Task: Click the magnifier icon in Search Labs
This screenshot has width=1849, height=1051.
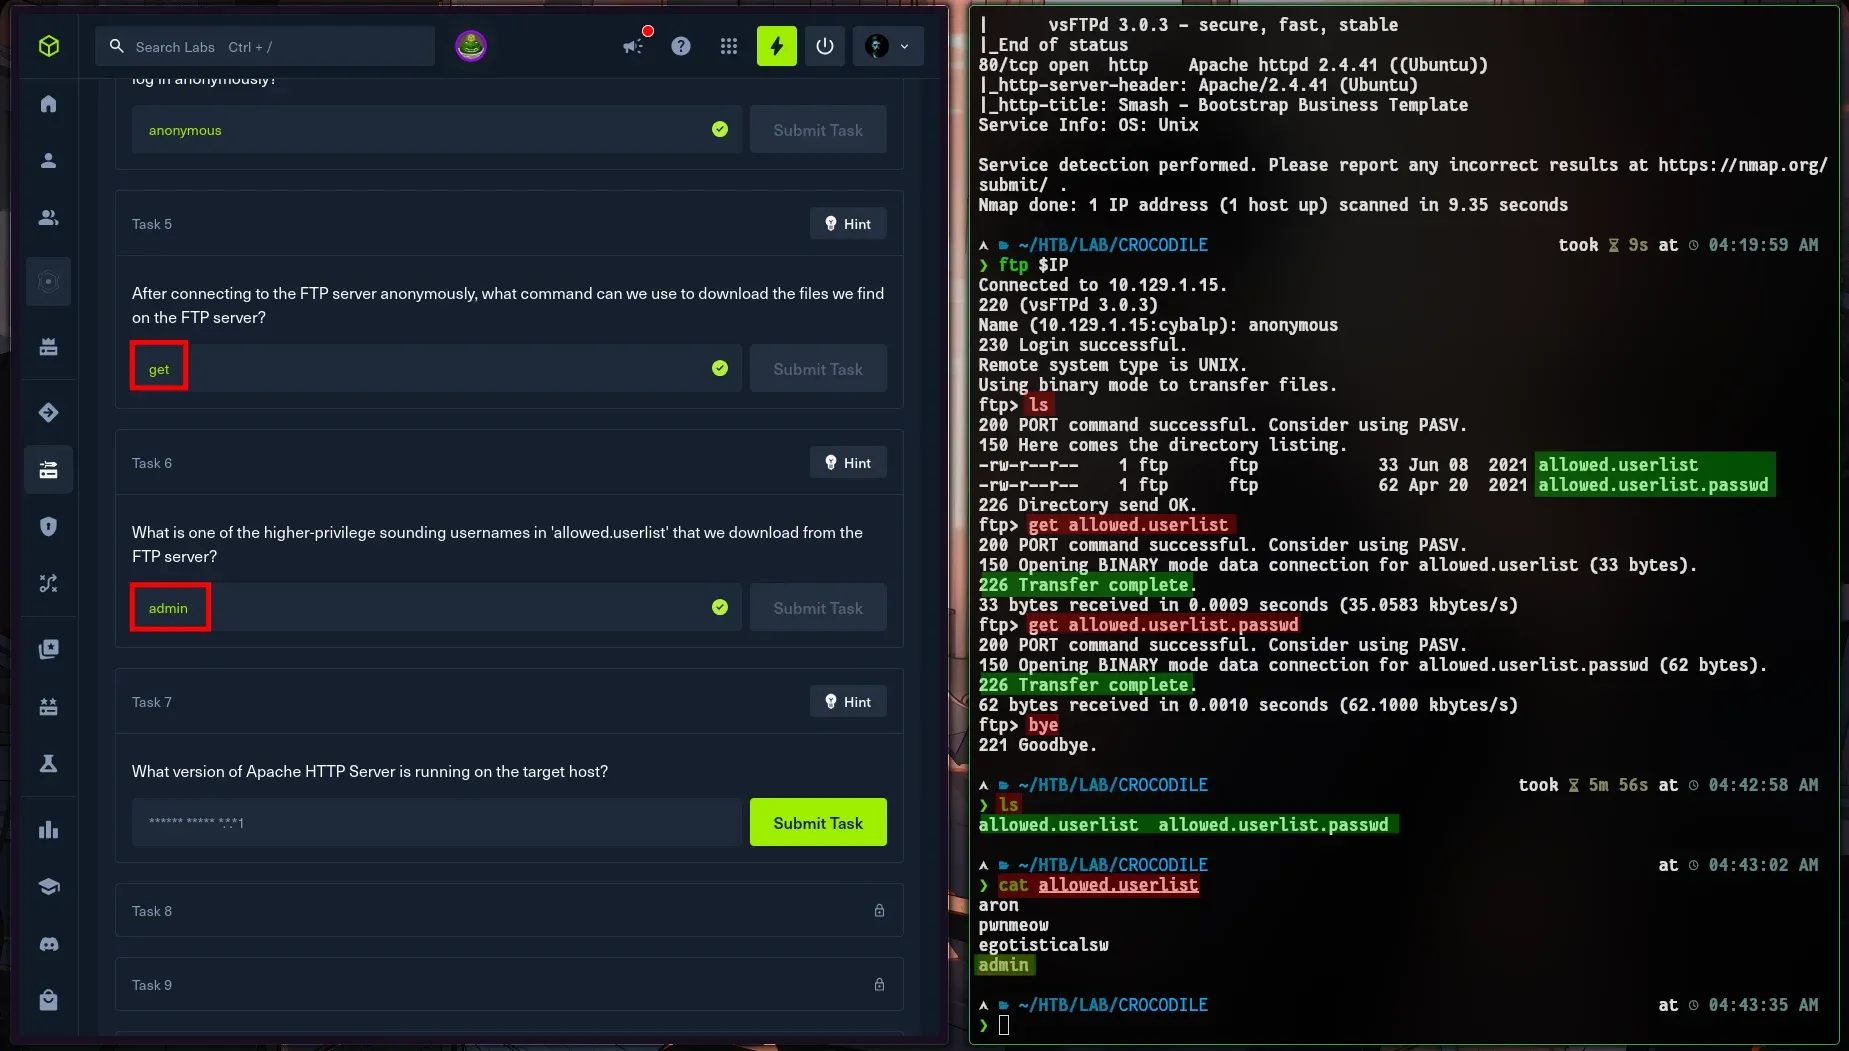Action: [117, 46]
